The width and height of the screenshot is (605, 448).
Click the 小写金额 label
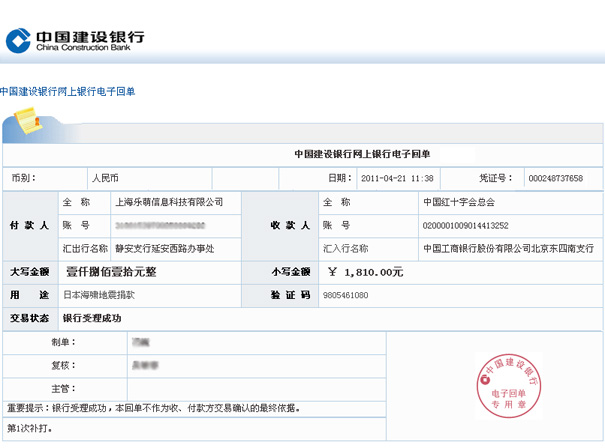click(x=291, y=272)
